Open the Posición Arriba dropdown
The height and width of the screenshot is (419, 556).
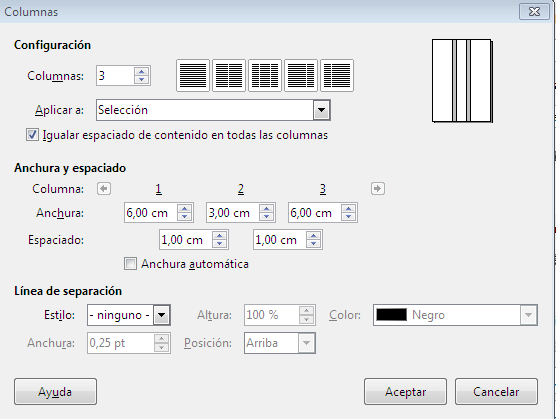point(306,343)
